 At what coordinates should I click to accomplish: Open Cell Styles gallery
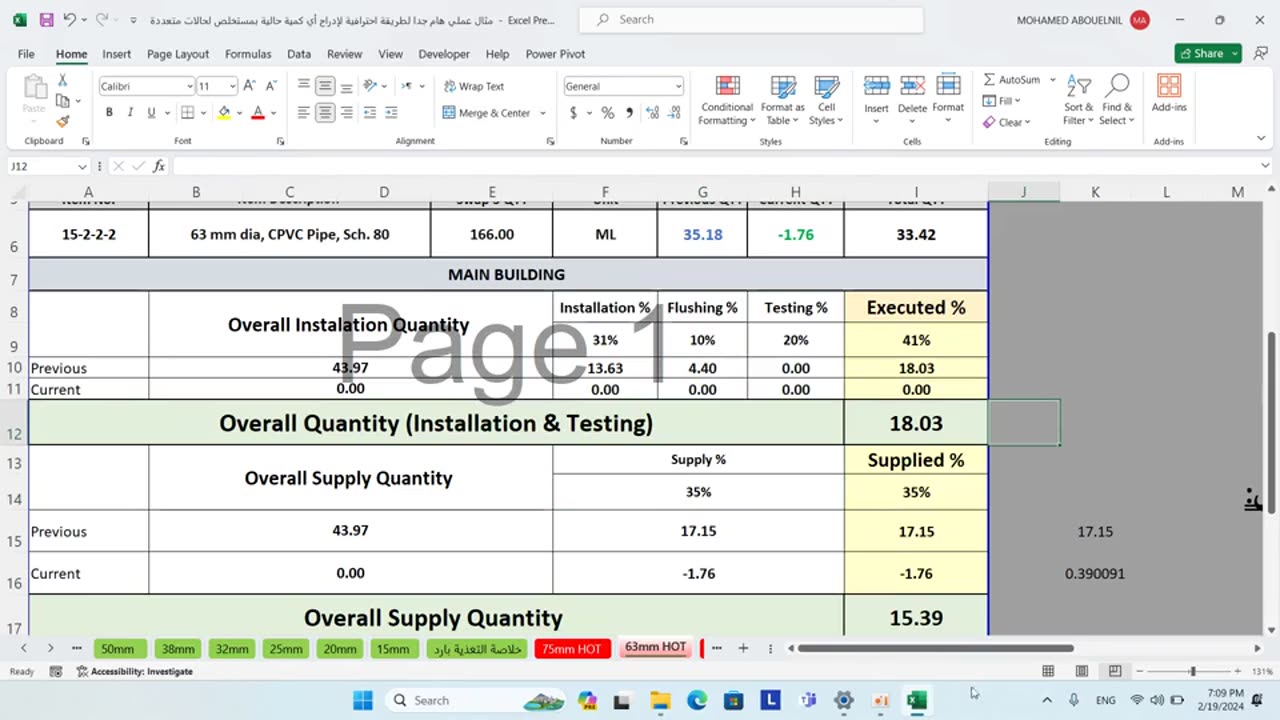[826, 100]
